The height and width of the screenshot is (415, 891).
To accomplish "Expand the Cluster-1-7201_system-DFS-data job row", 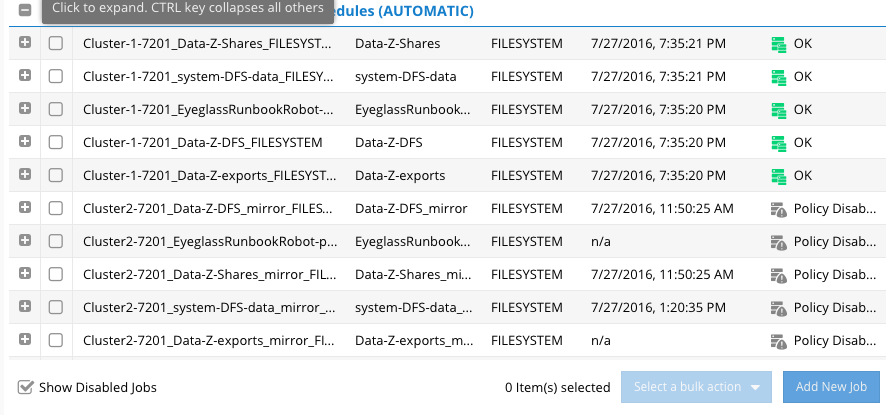I will tap(25, 75).
